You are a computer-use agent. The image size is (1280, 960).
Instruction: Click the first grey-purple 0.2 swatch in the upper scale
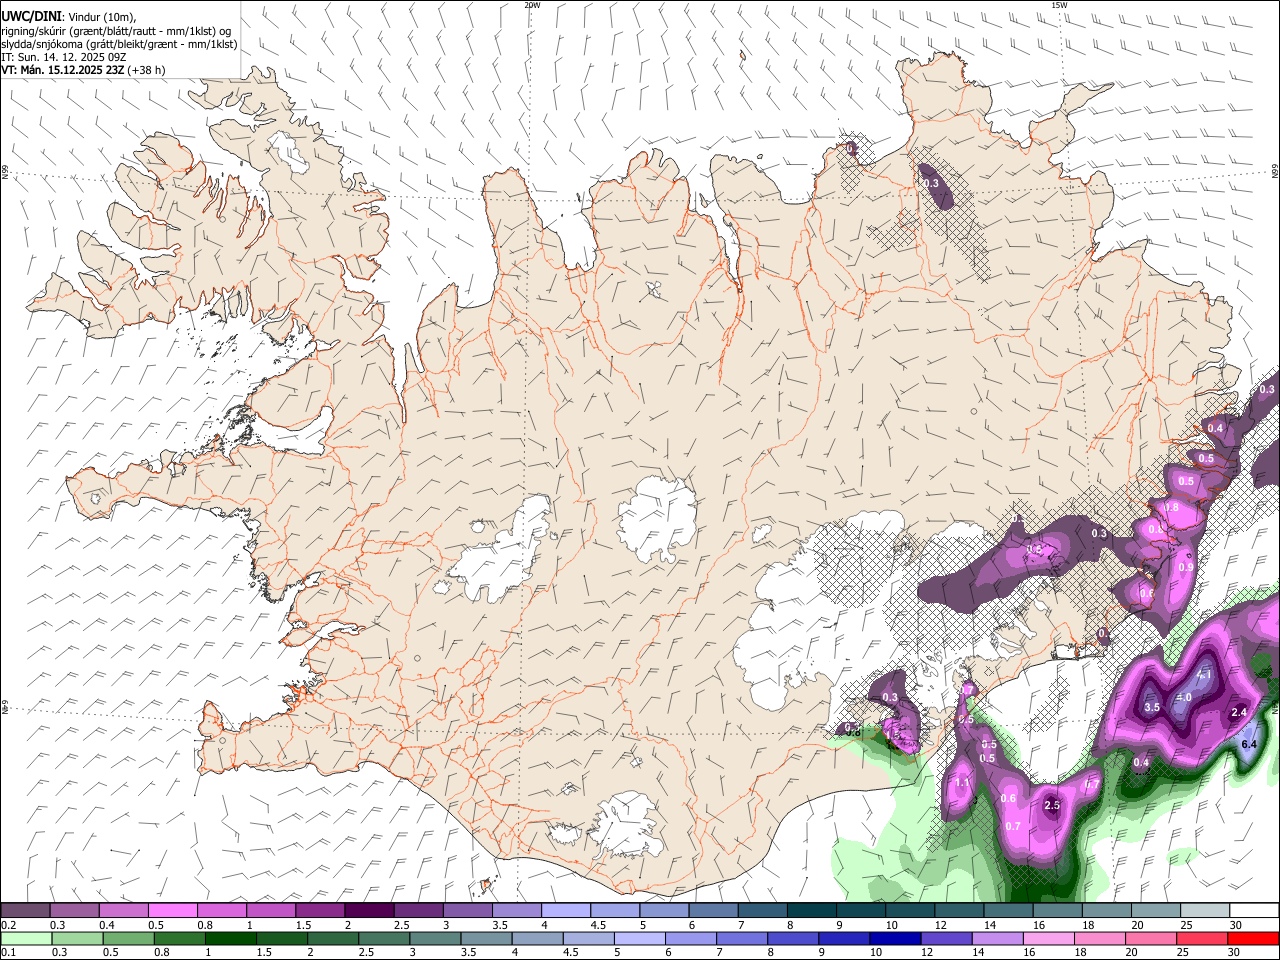pyautogui.click(x=27, y=911)
